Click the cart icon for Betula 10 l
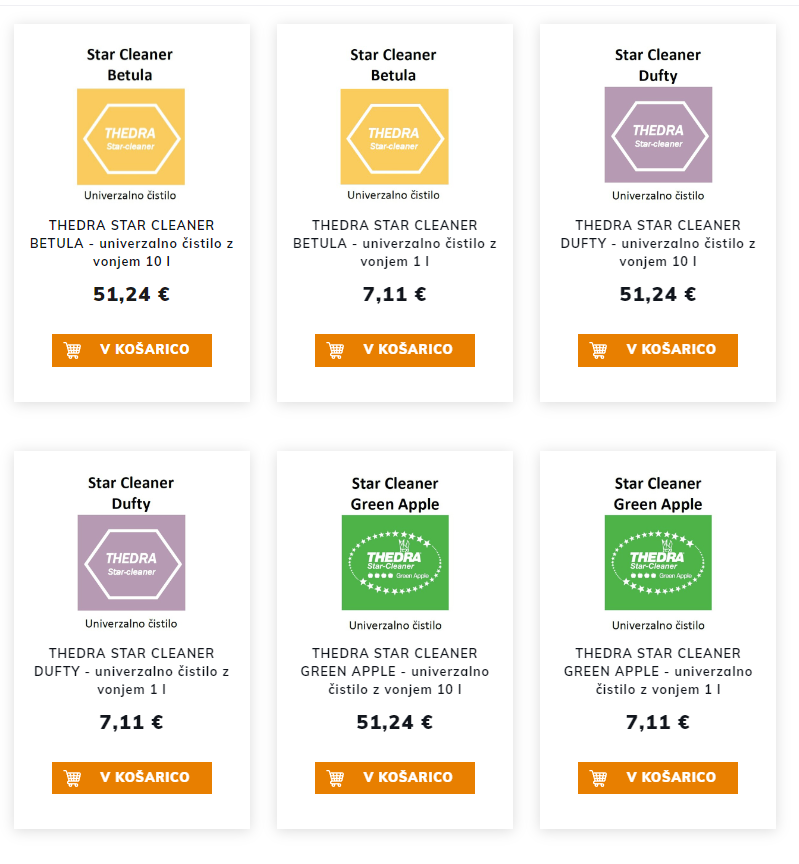799x864 pixels. pos(73,350)
